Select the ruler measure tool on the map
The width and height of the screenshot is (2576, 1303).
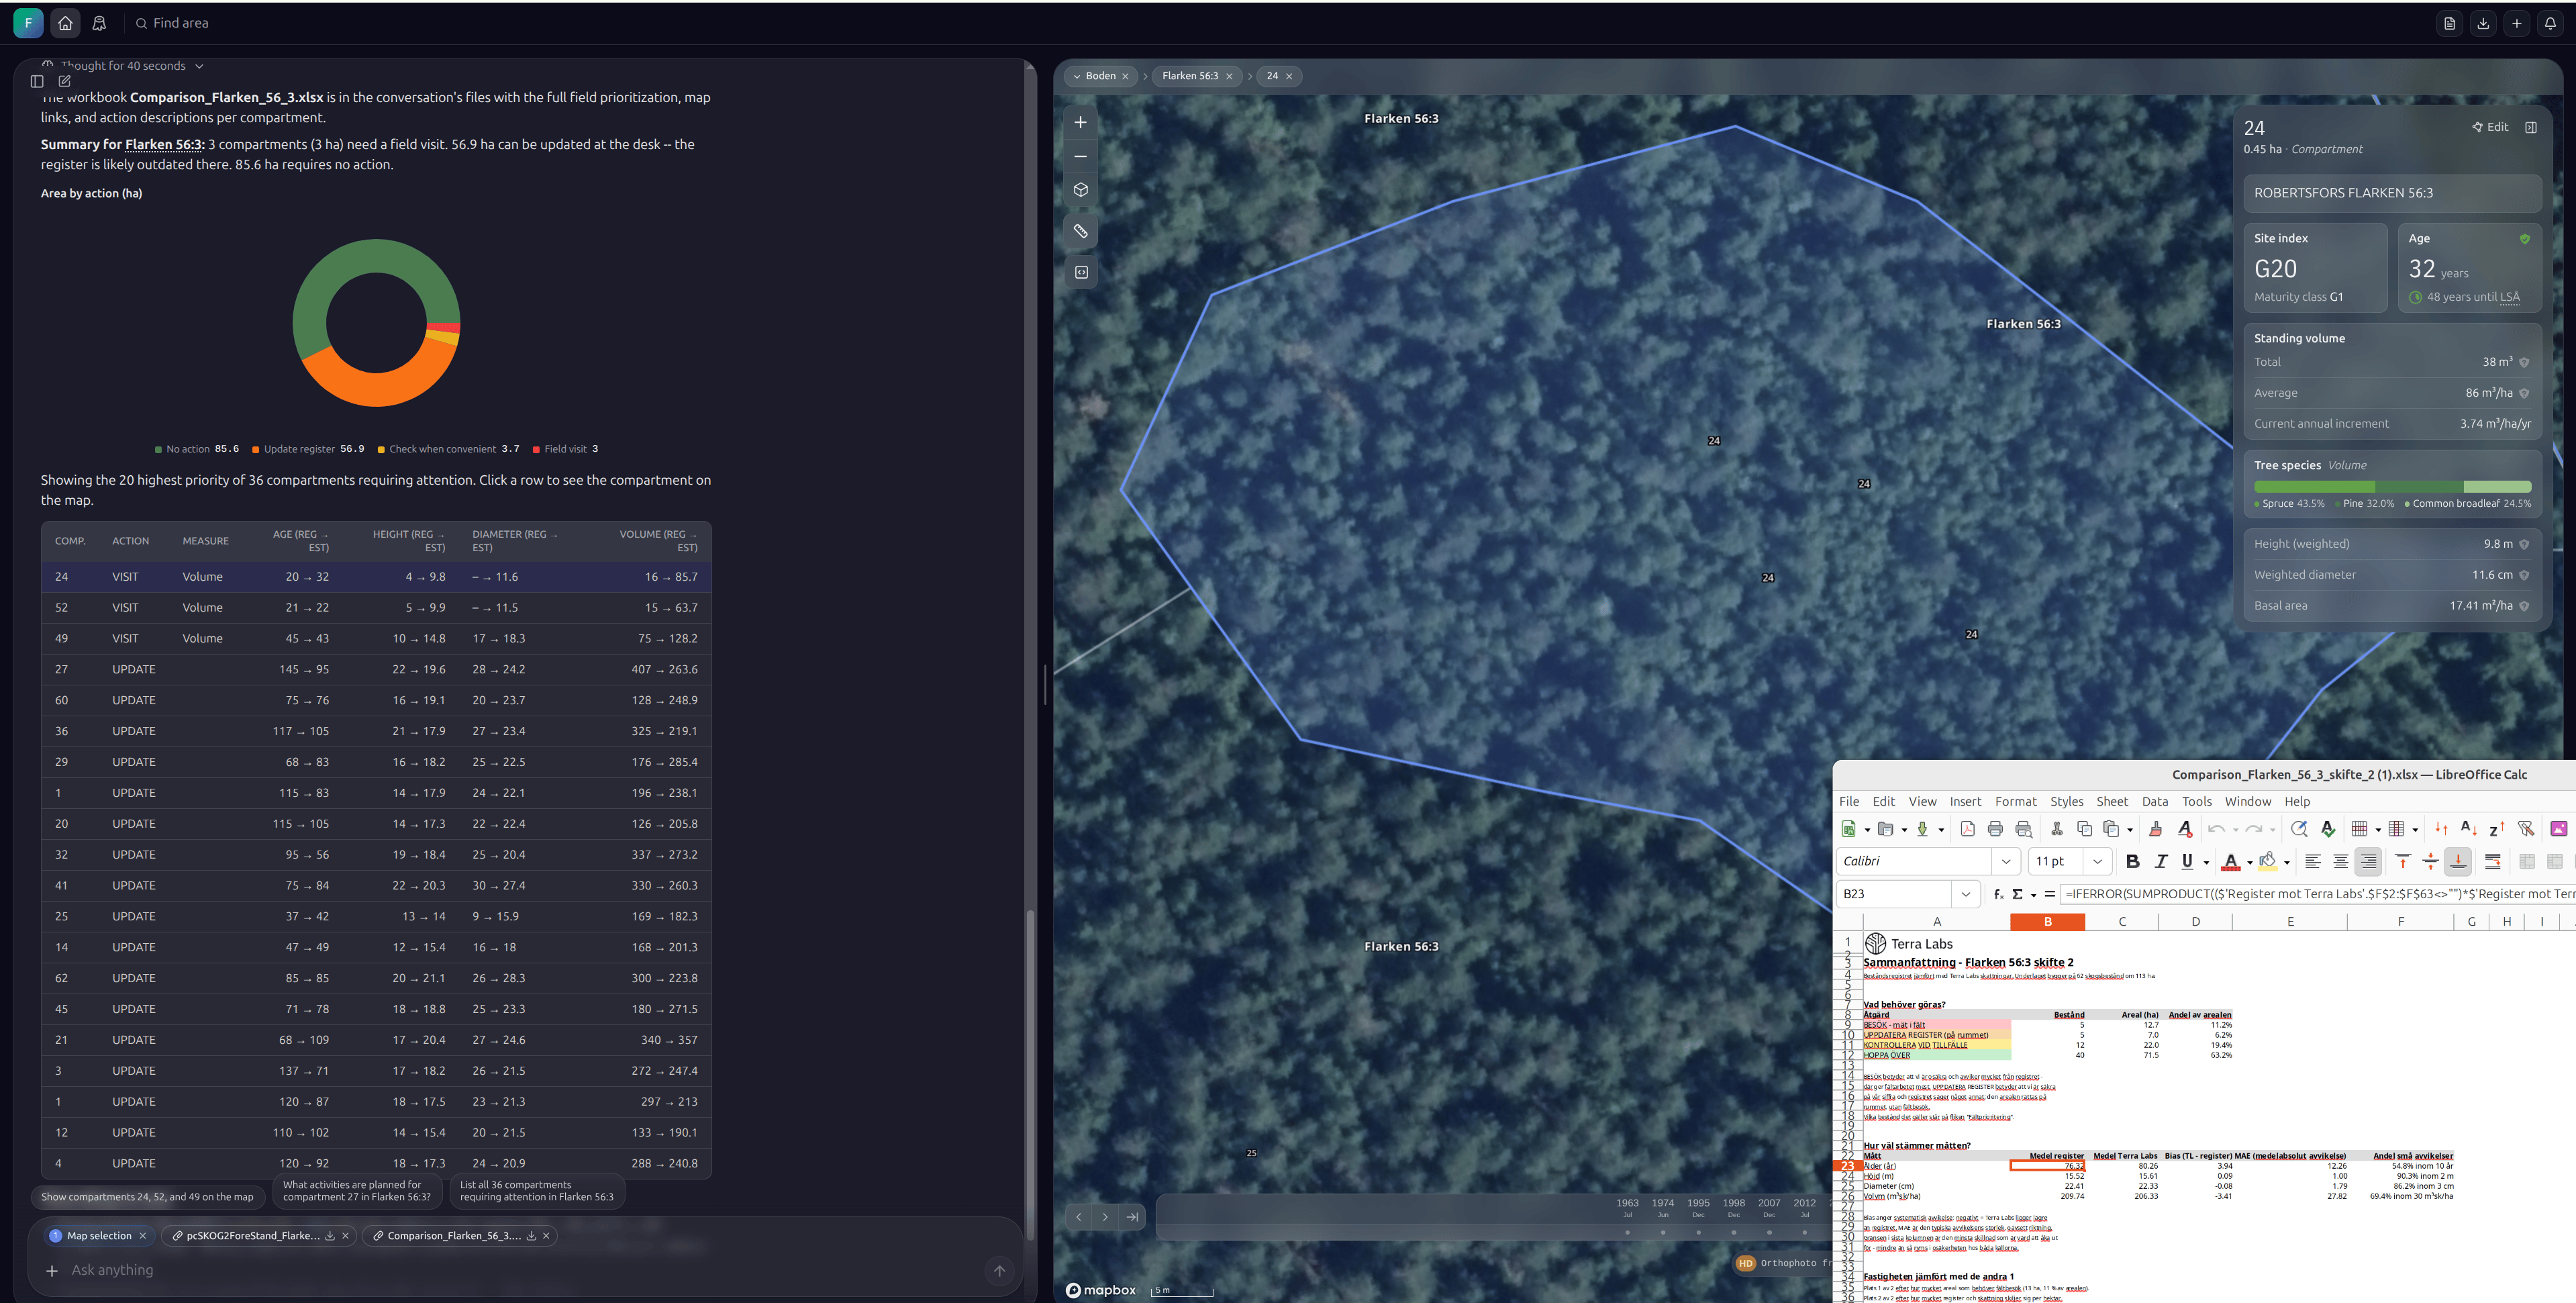pos(1080,231)
